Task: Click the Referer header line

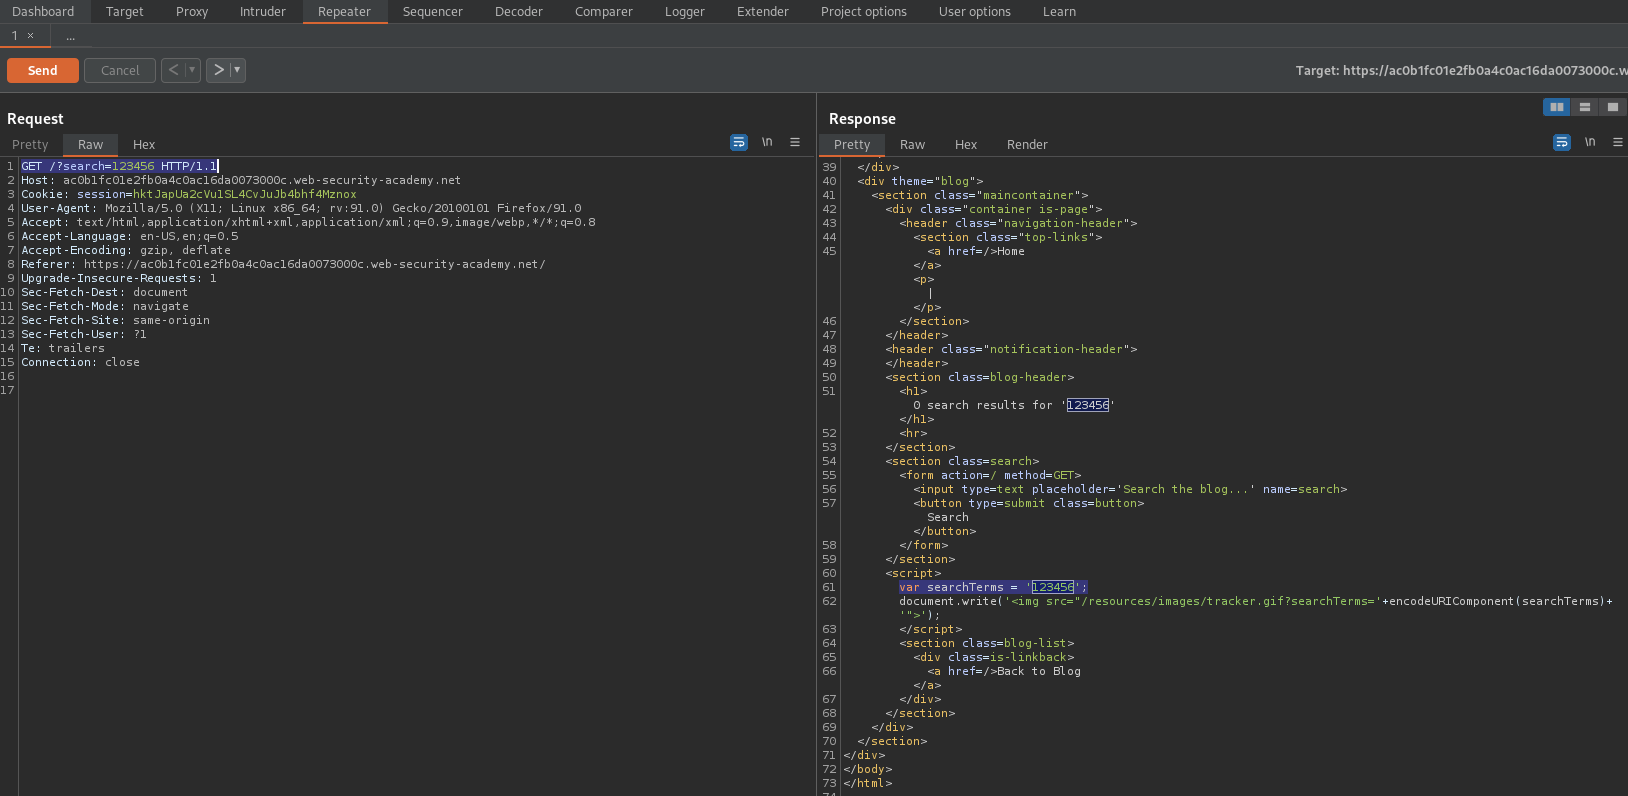Action: click(283, 264)
